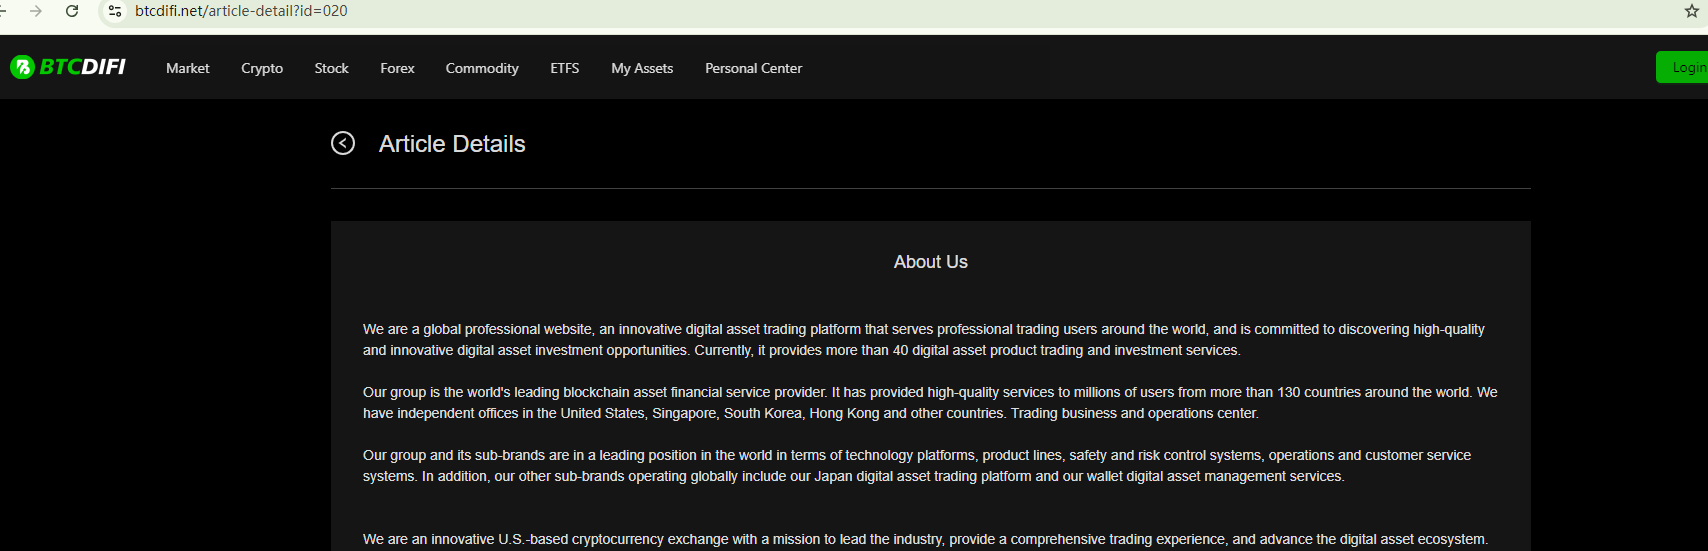Viewport: 1708px width, 551px height.
Task: Go to the Commodity page
Action: click(x=482, y=68)
